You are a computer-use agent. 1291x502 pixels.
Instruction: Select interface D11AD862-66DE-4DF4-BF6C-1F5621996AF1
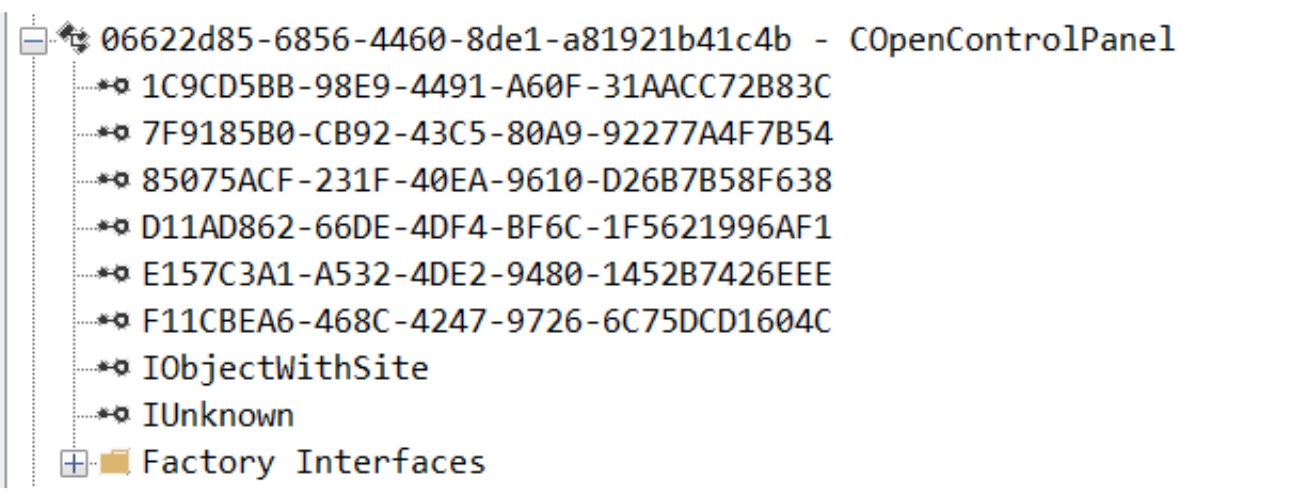[x=486, y=228]
